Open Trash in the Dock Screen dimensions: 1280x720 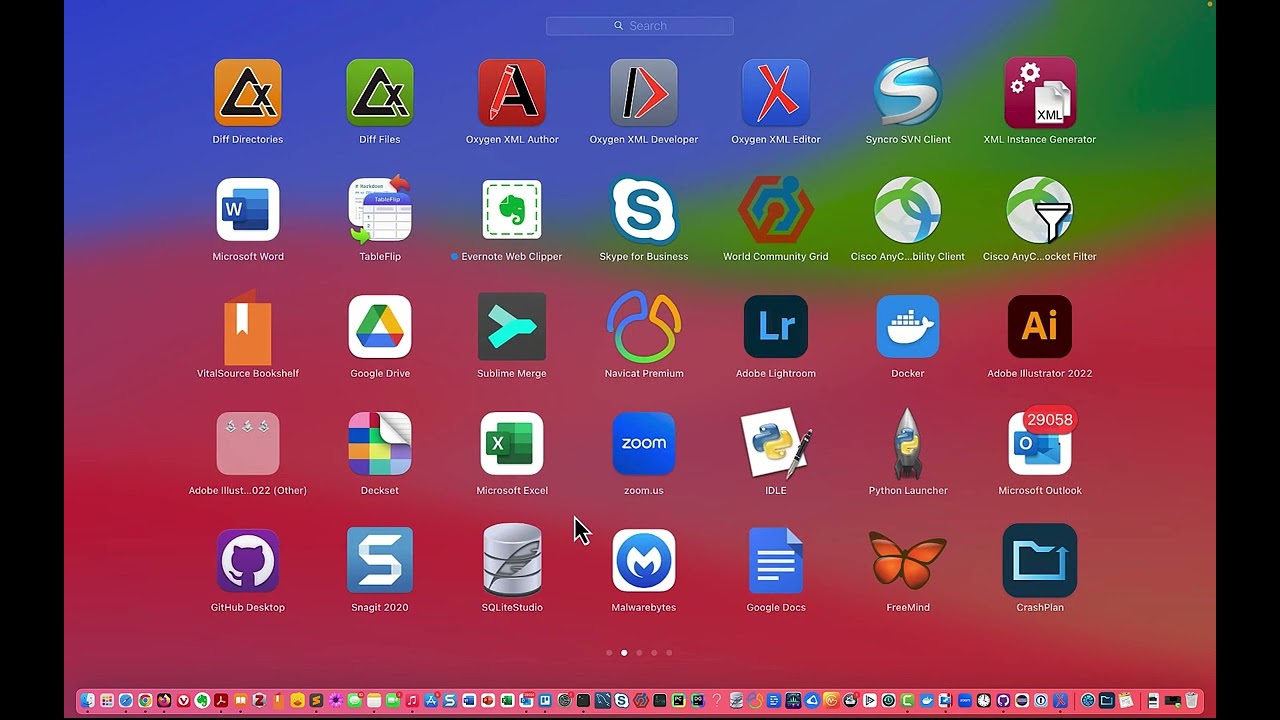point(1192,701)
